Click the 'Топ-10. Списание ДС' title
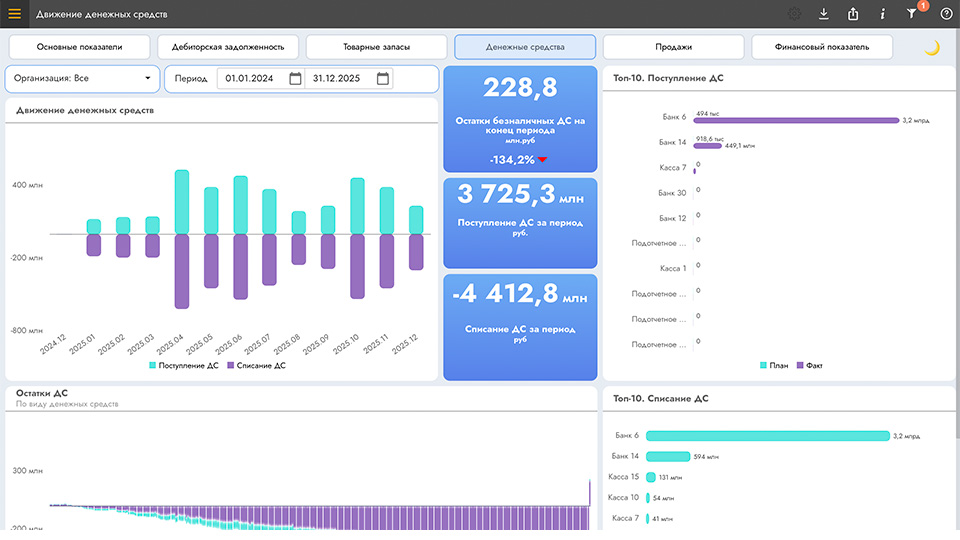Viewport: 960px width, 540px height. pos(661,399)
